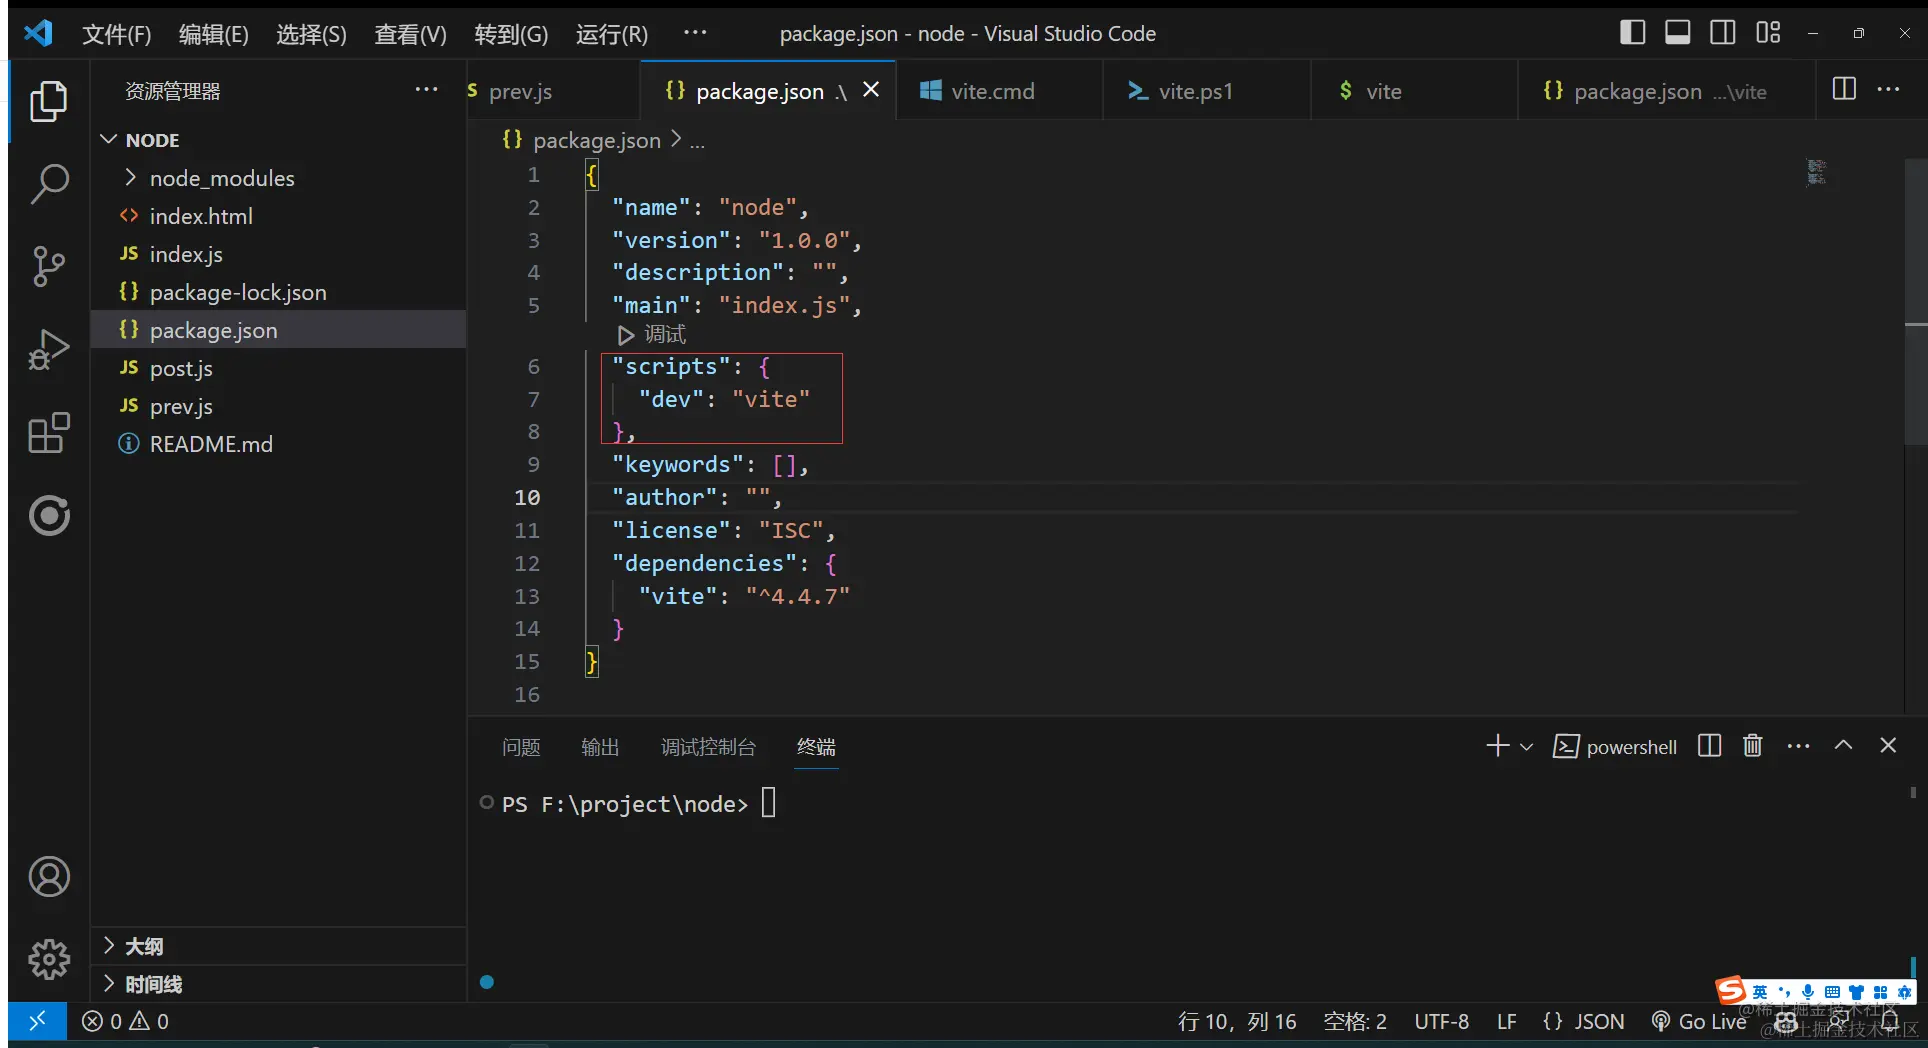Open Explorer views and more actions ellipsis

pos(427,90)
